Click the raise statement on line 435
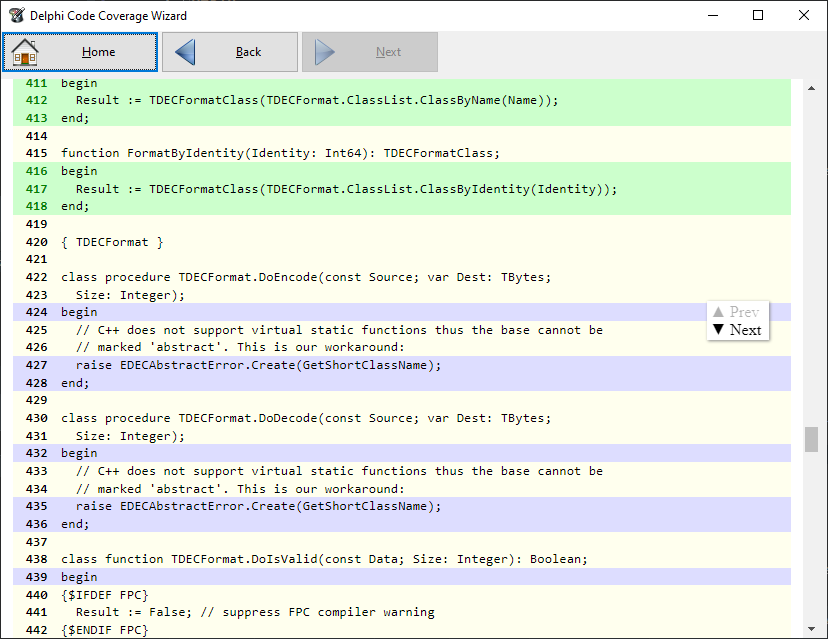828x639 pixels. [x=258, y=506]
